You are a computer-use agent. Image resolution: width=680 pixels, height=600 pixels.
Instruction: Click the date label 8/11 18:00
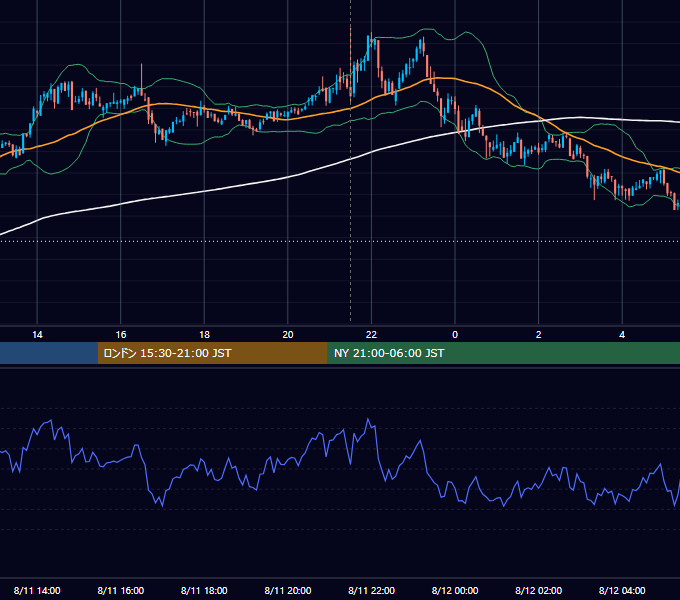(204, 590)
